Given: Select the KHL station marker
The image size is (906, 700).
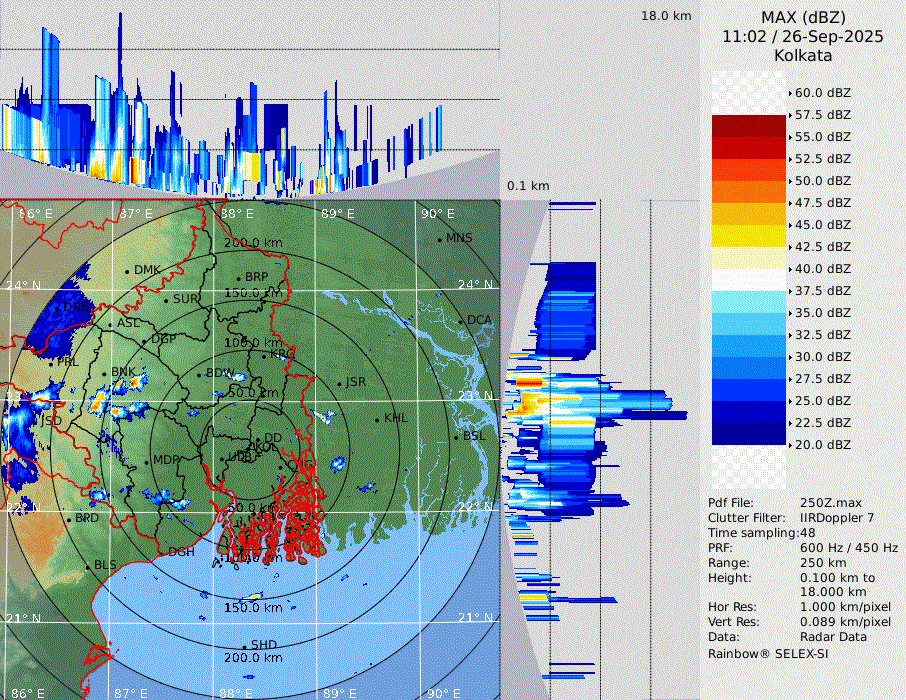Looking at the screenshot, I should point(377,419).
